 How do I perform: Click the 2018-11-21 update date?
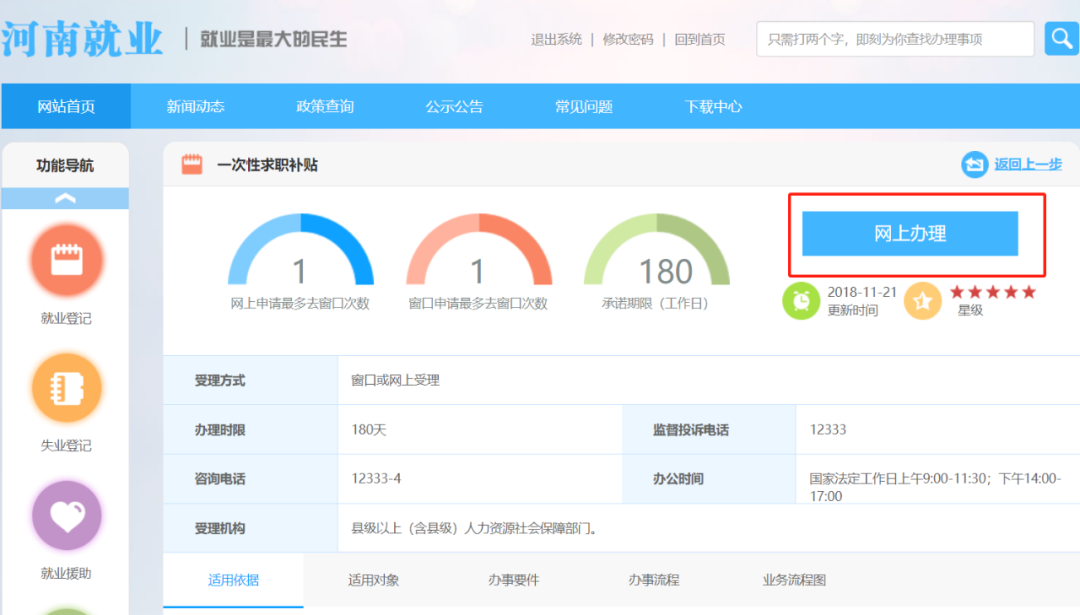[x=862, y=292]
